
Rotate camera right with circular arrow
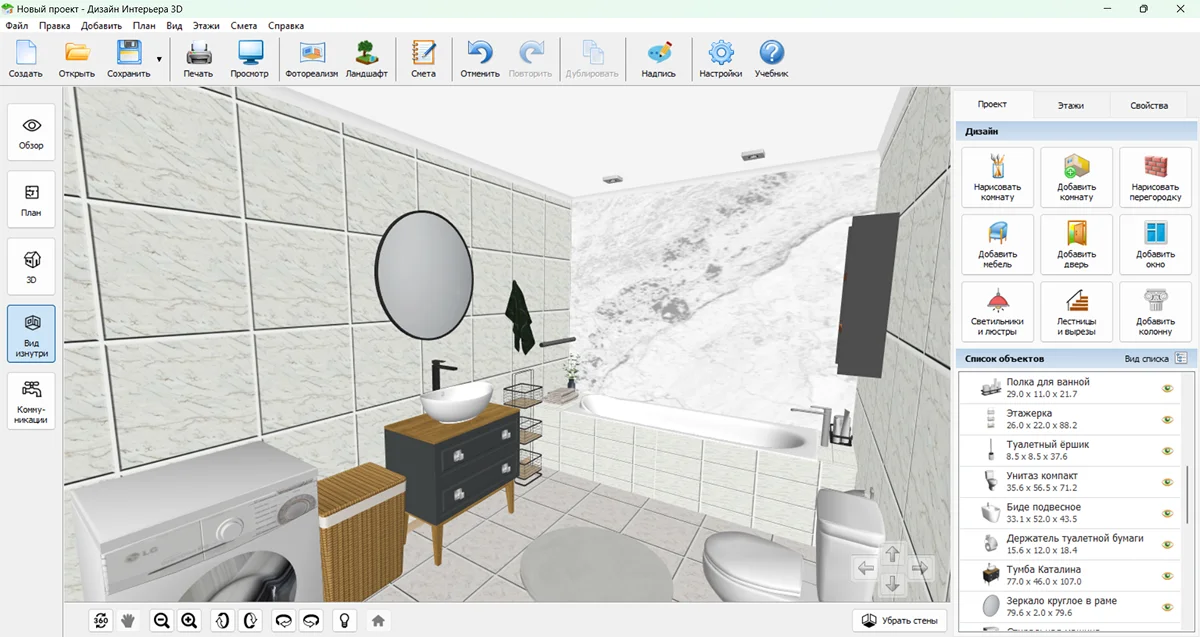(x=311, y=620)
